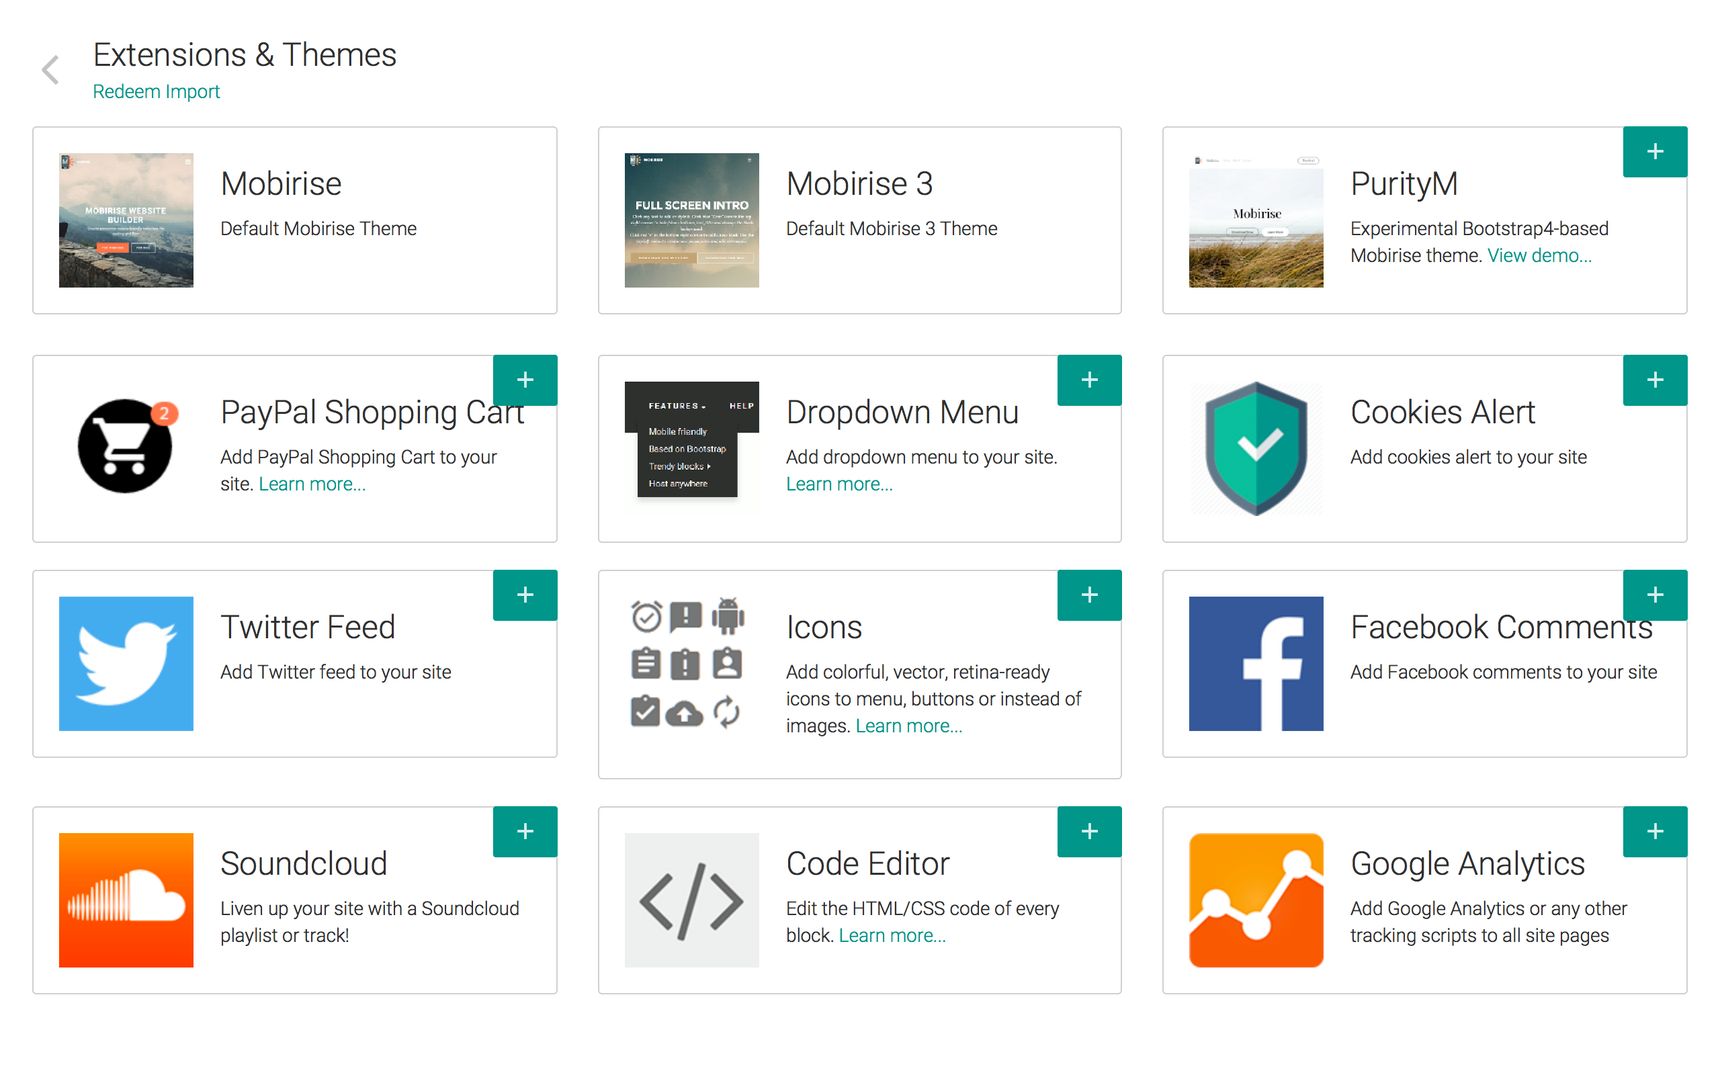Screen dimensions: 1720x1075
Task: Click the Facebook logo
Action: (1256, 664)
